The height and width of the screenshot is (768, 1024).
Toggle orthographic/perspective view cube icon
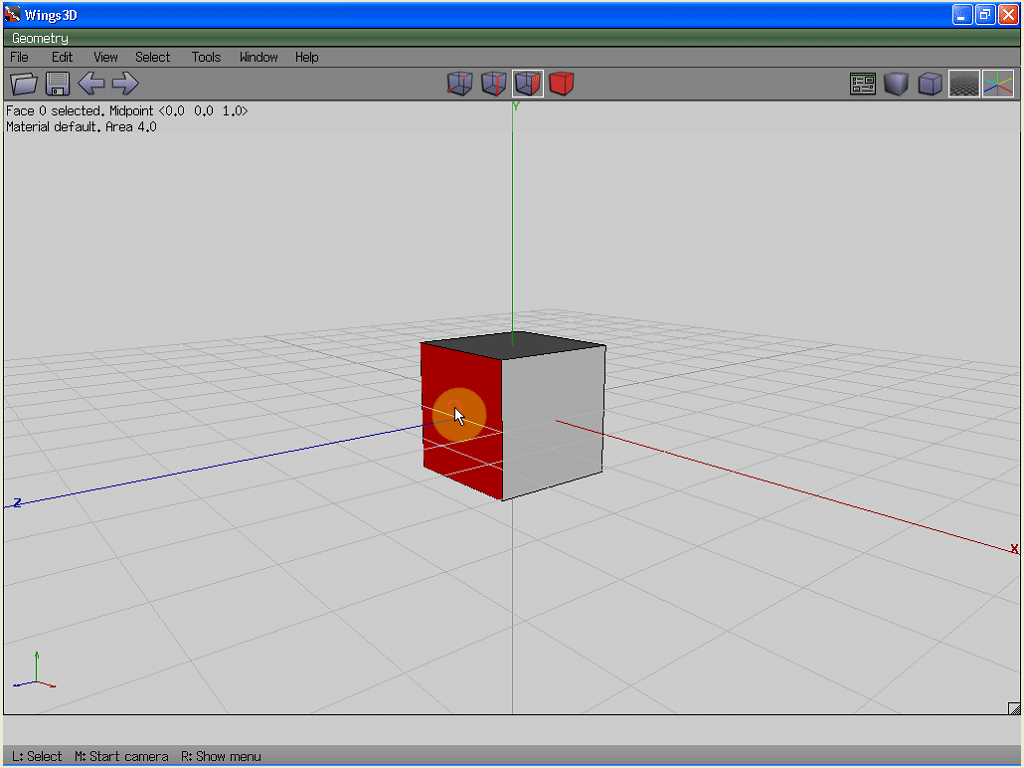point(931,84)
